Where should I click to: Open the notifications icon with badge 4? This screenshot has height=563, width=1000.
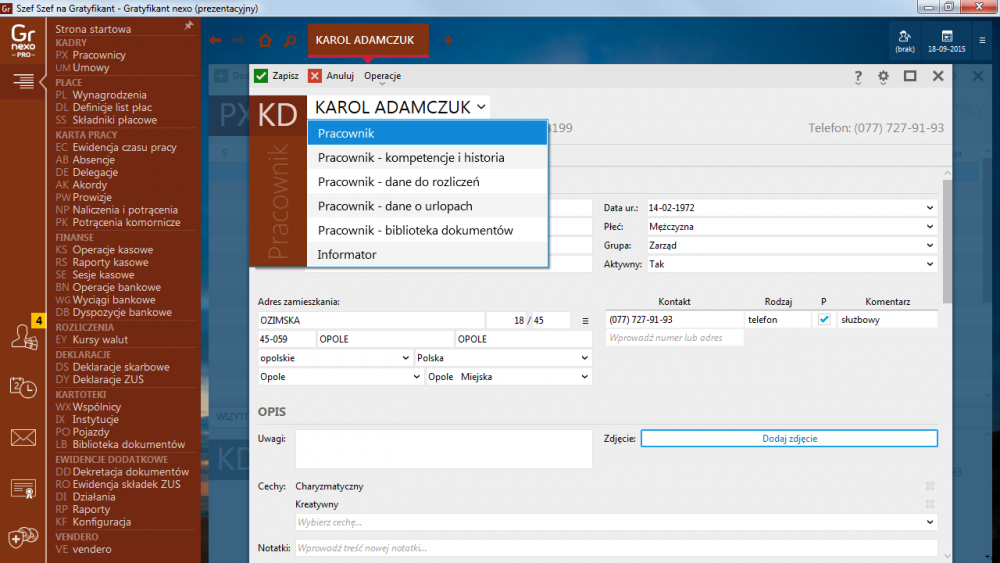tap(24, 336)
